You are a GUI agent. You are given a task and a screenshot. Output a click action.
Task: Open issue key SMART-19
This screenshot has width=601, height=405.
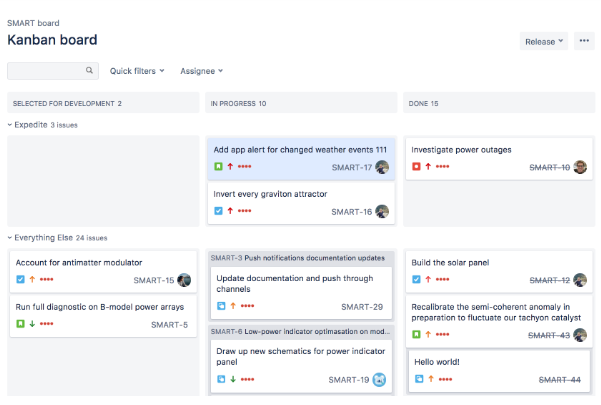click(x=349, y=380)
